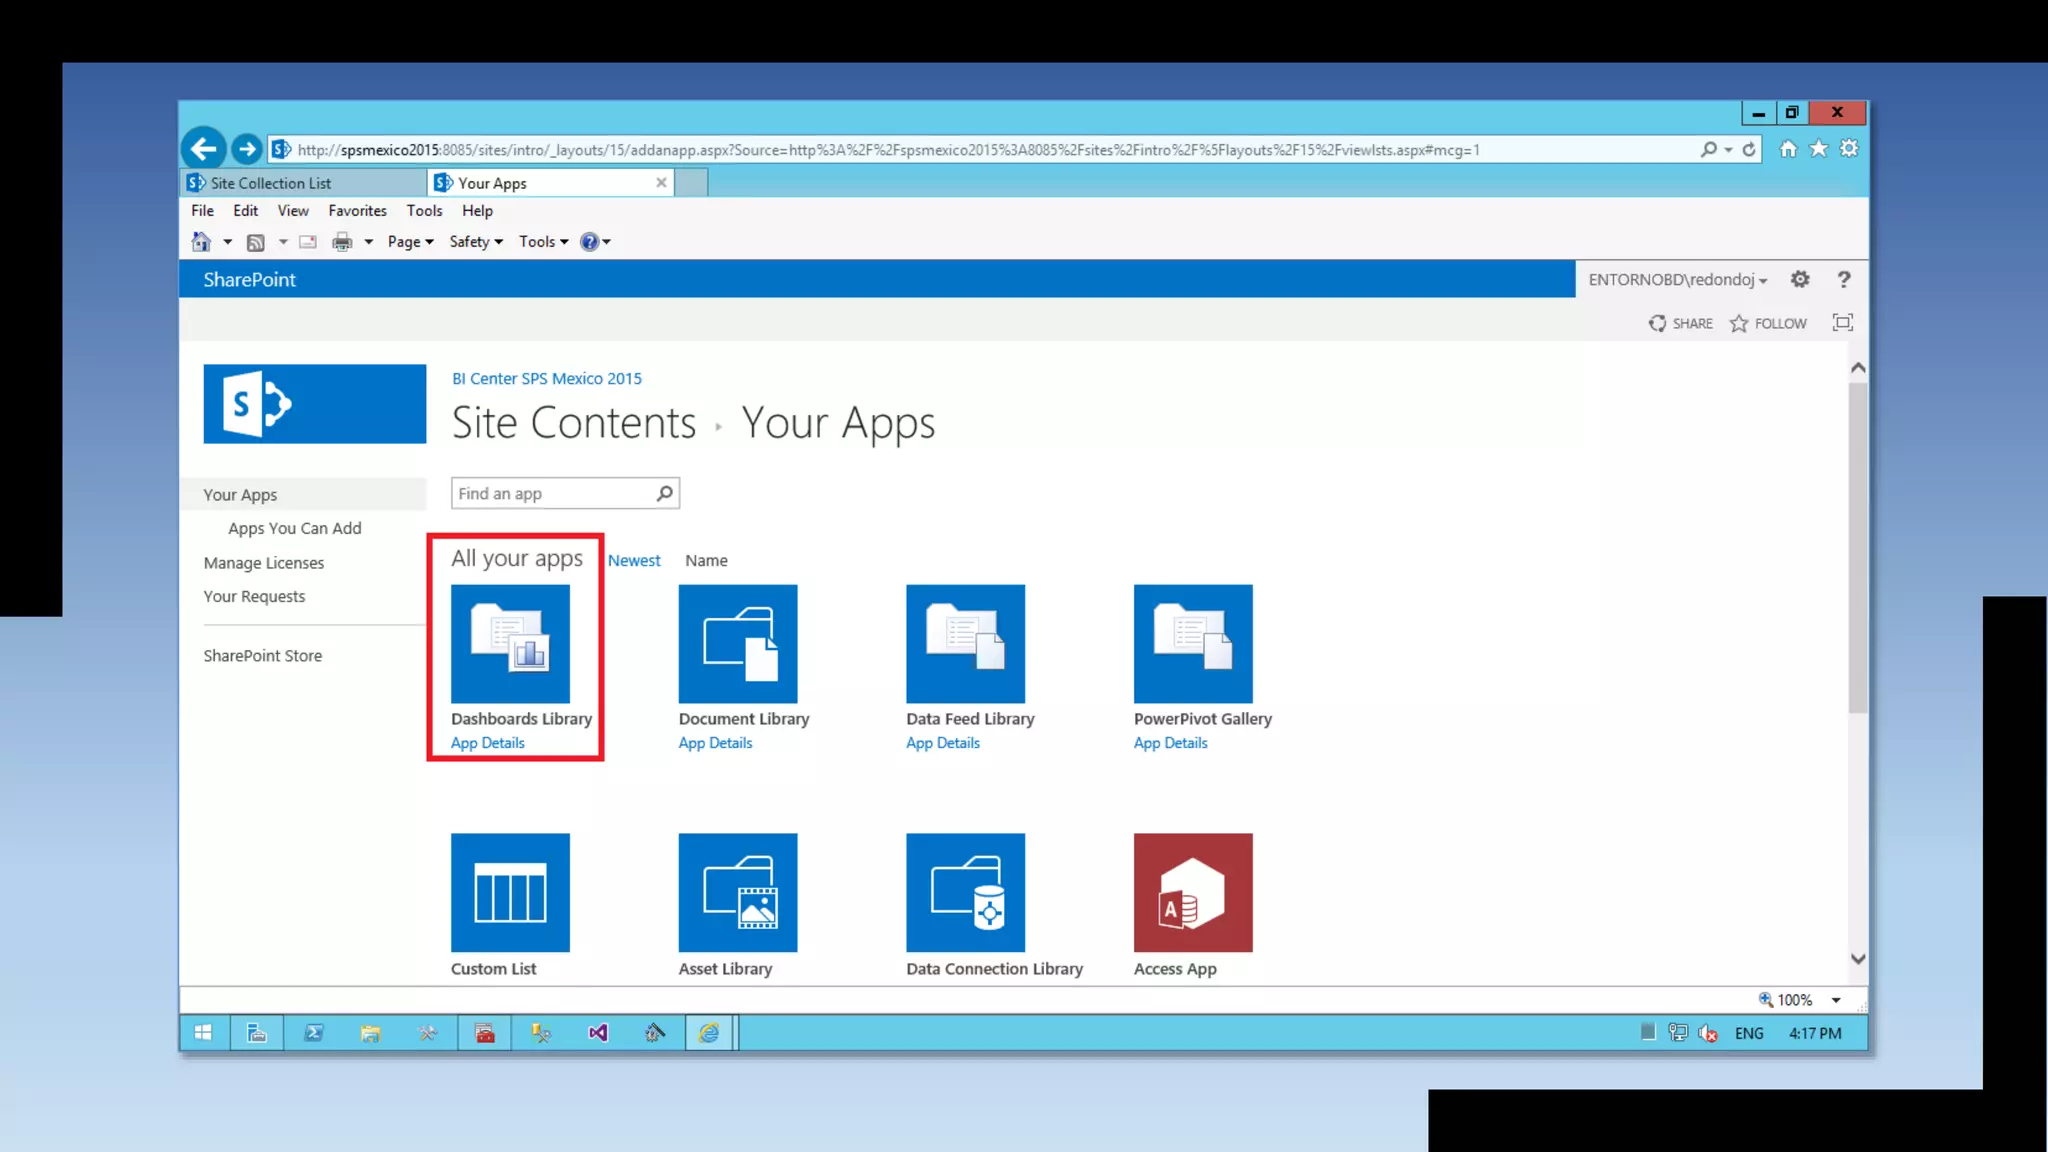Expand the ENTORNOBD\redondoj user menu
Screen dimensions: 2048x1152
(x=1677, y=280)
